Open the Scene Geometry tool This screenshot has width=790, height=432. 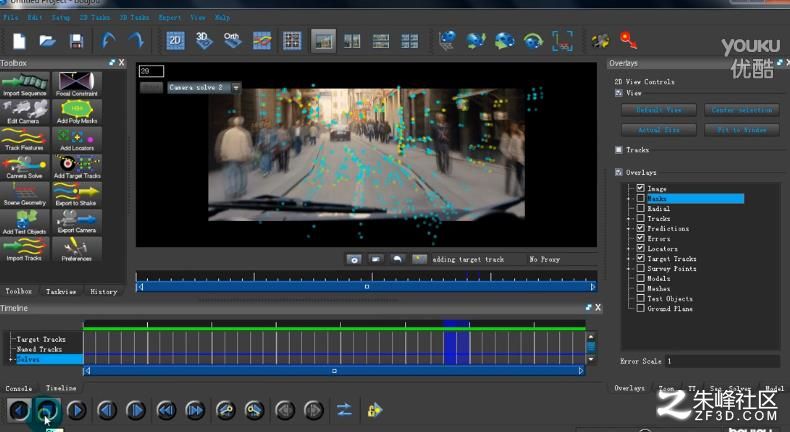25,194
